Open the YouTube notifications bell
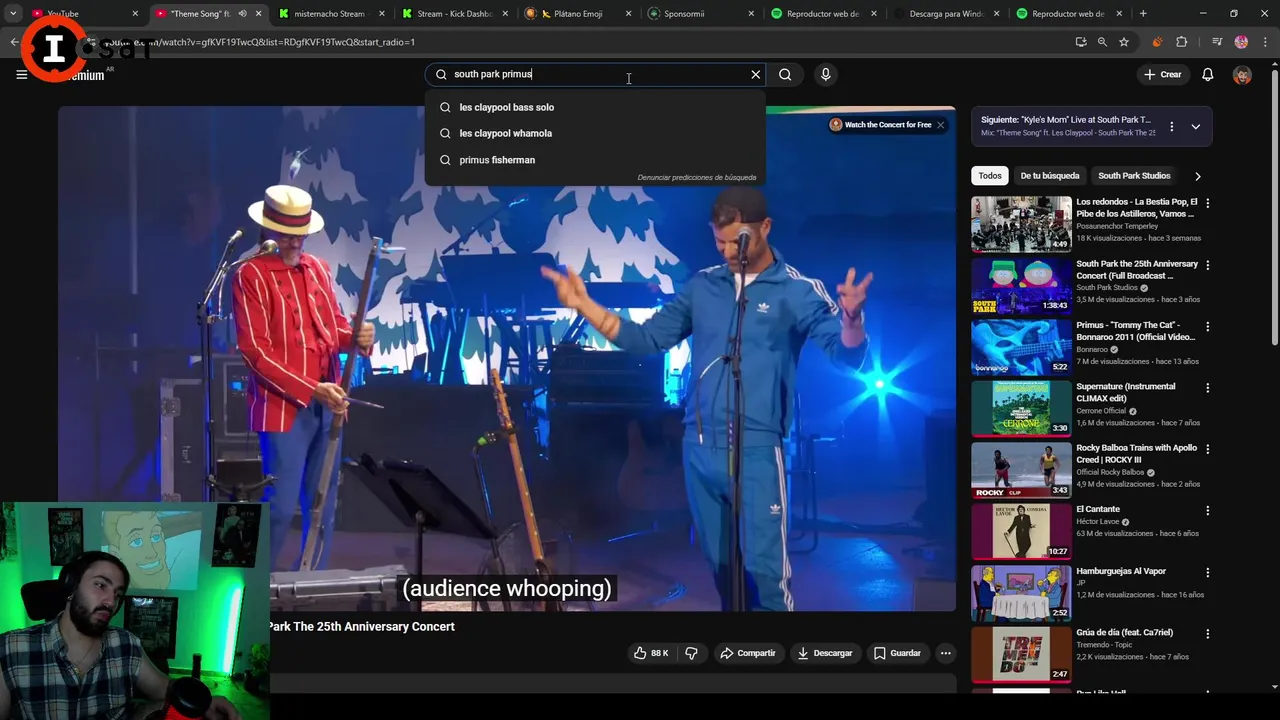The image size is (1280, 720). pos(1207,75)
